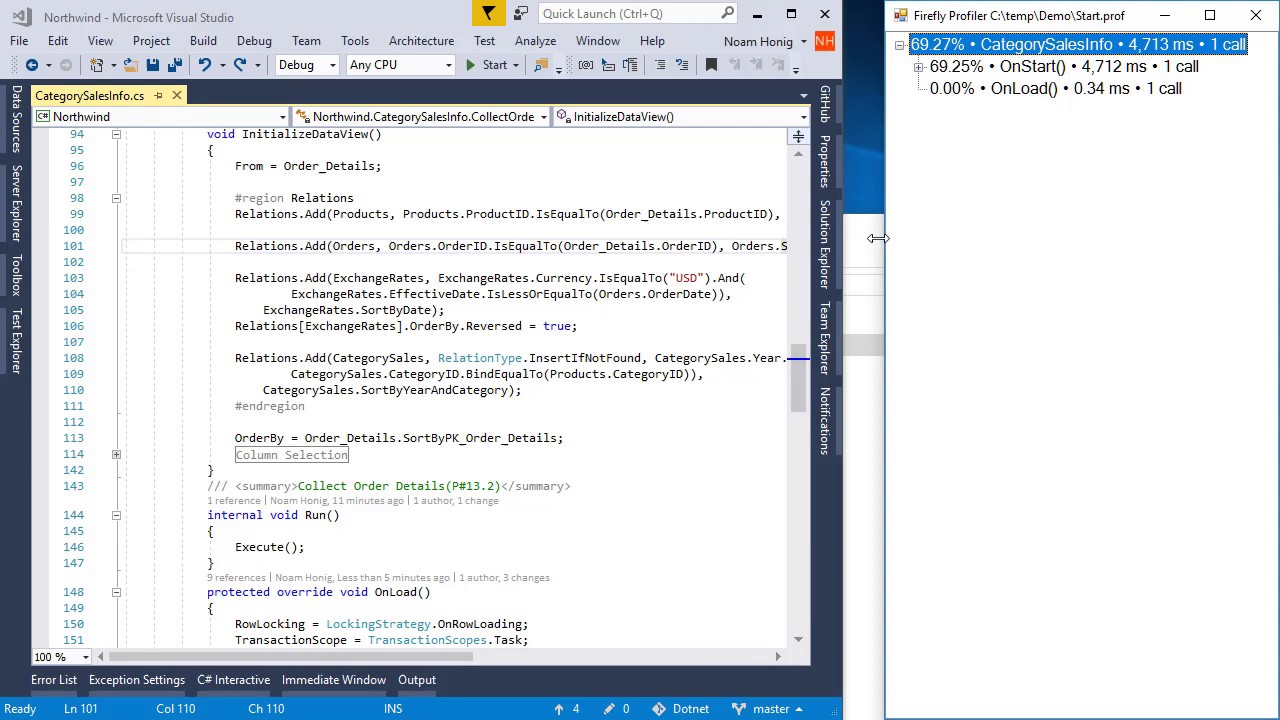Open the Exception Settings tab
The image size is (1280, 720).
[x=137, y=680]
